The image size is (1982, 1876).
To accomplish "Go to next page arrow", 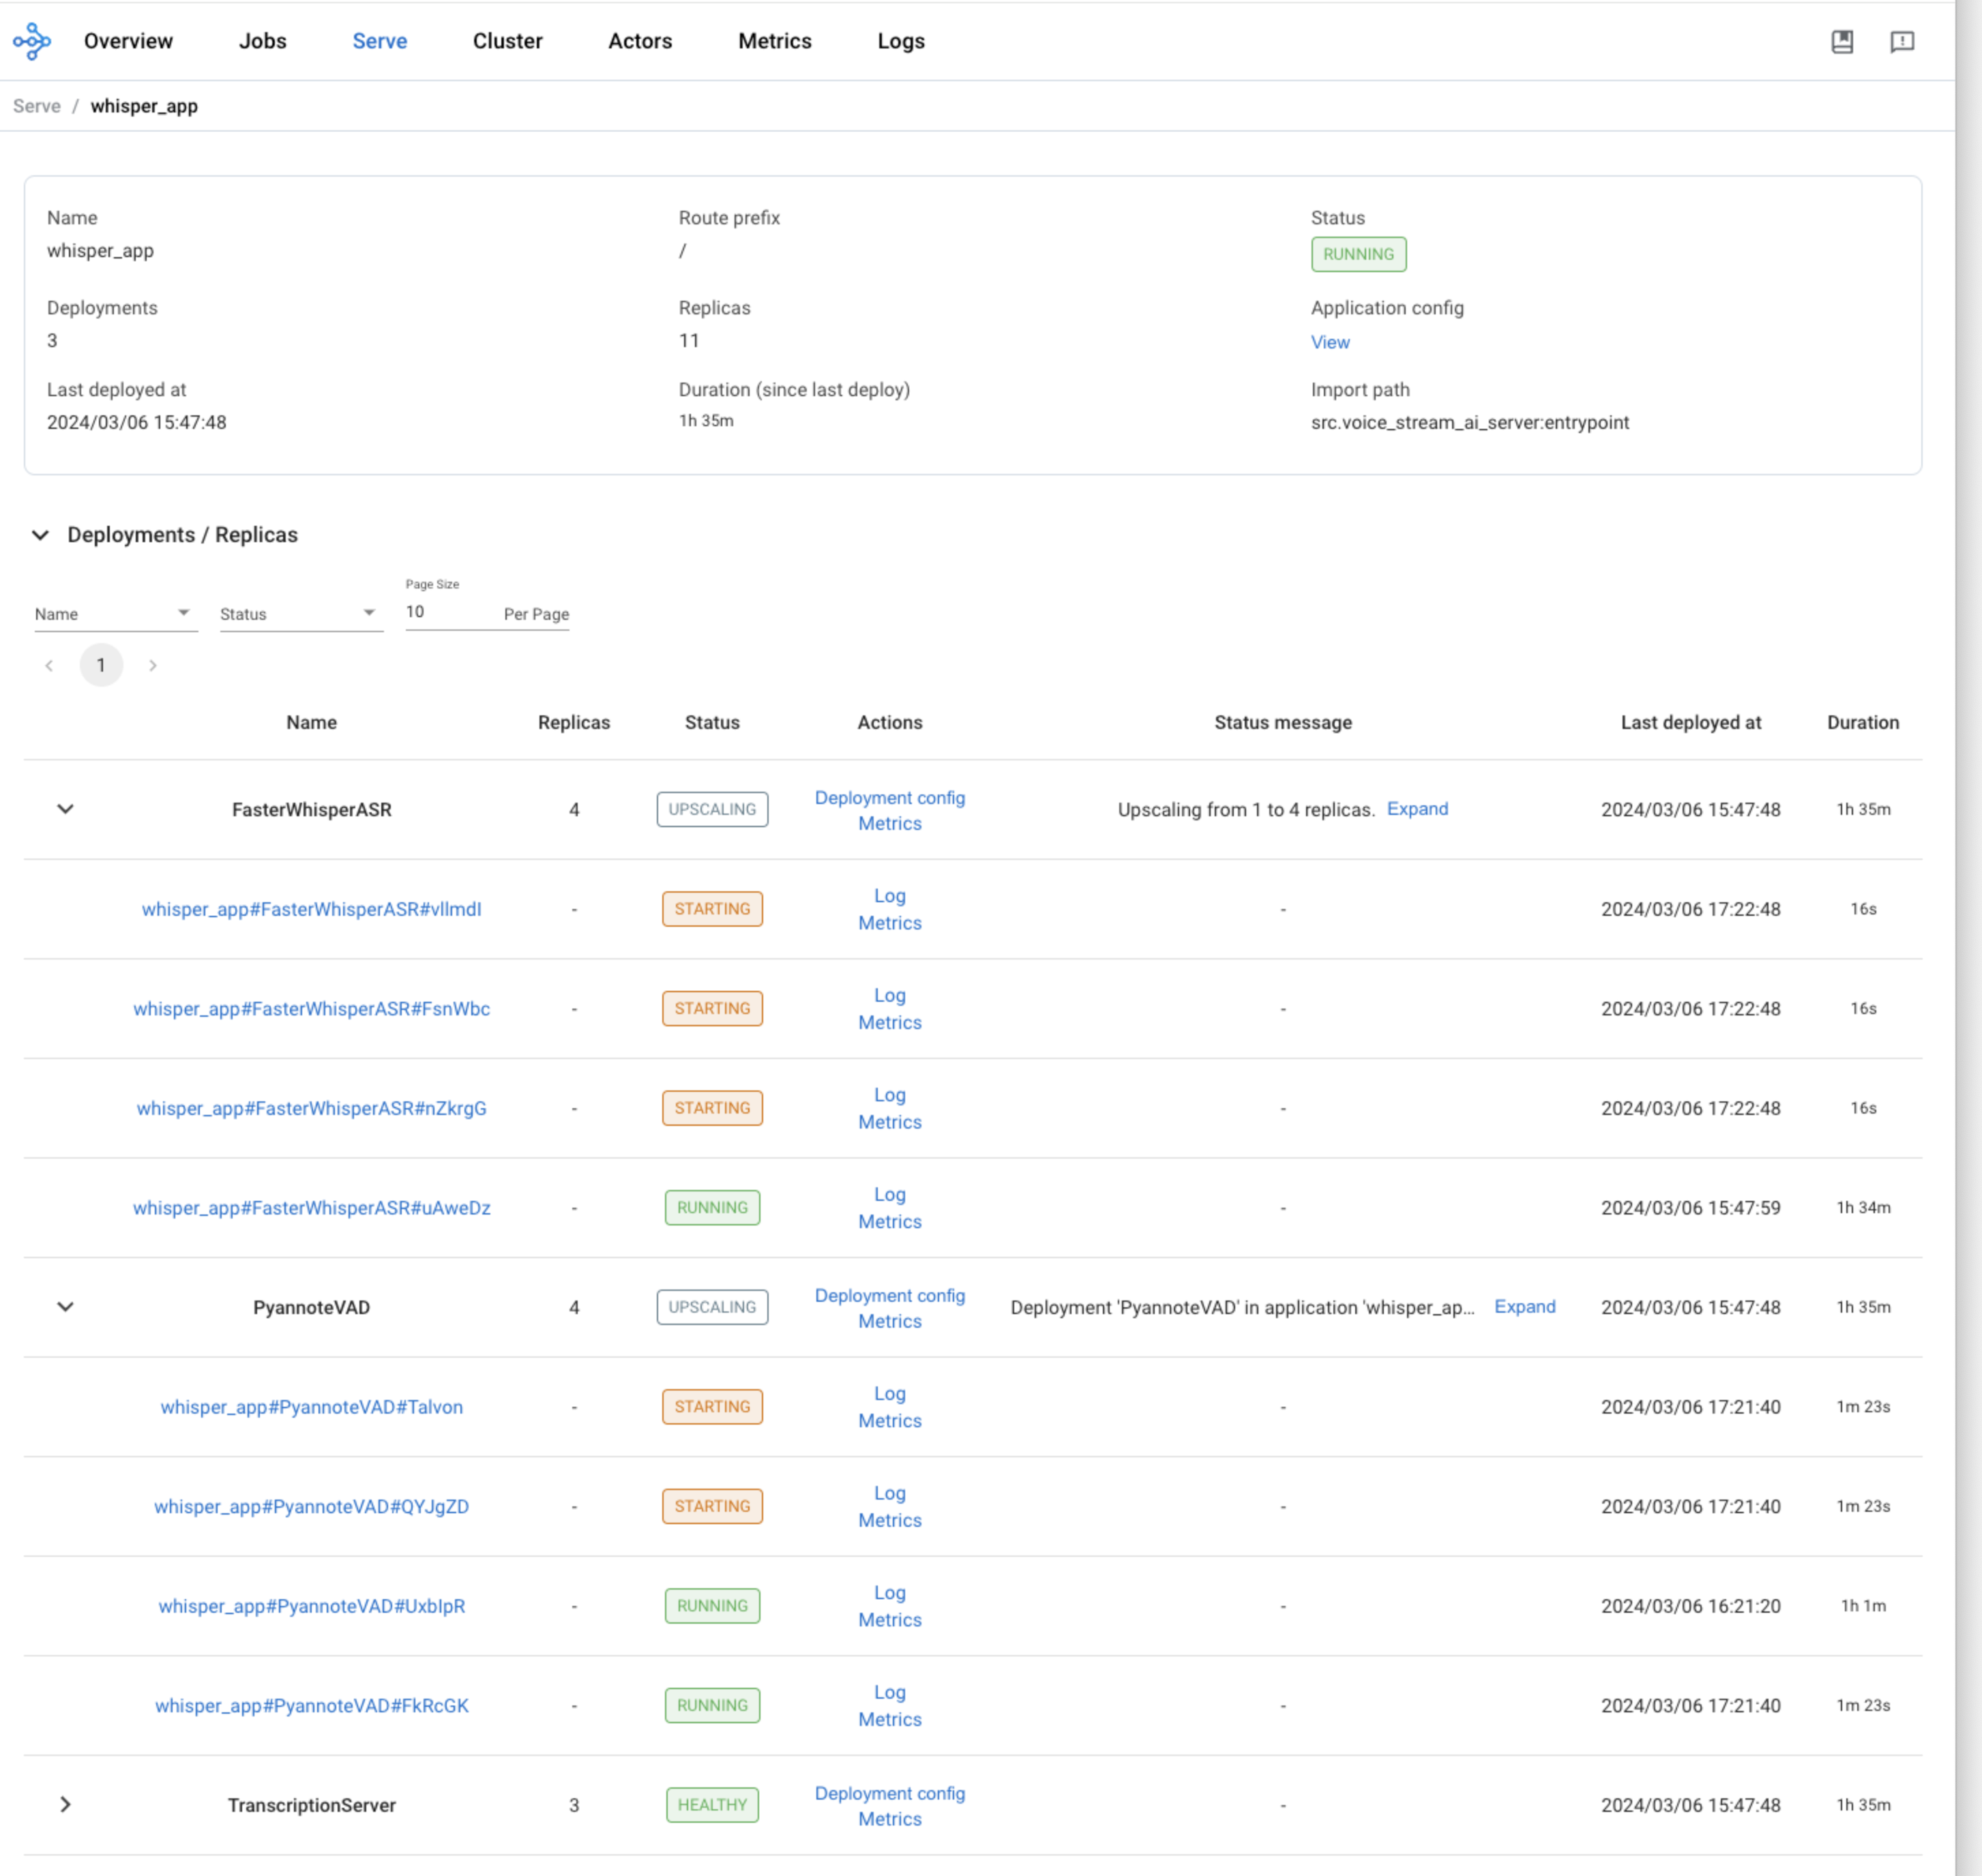I will [x=153, y=665].
